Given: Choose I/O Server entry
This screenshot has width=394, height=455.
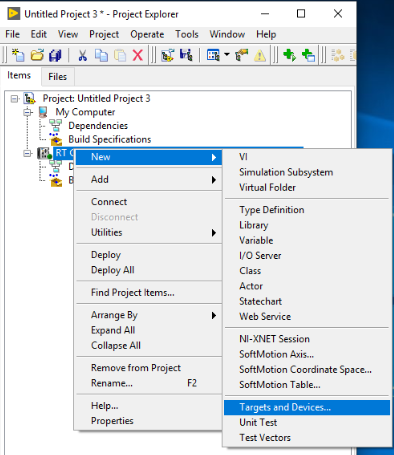Looking at the screenshot, I should (307, 256).
